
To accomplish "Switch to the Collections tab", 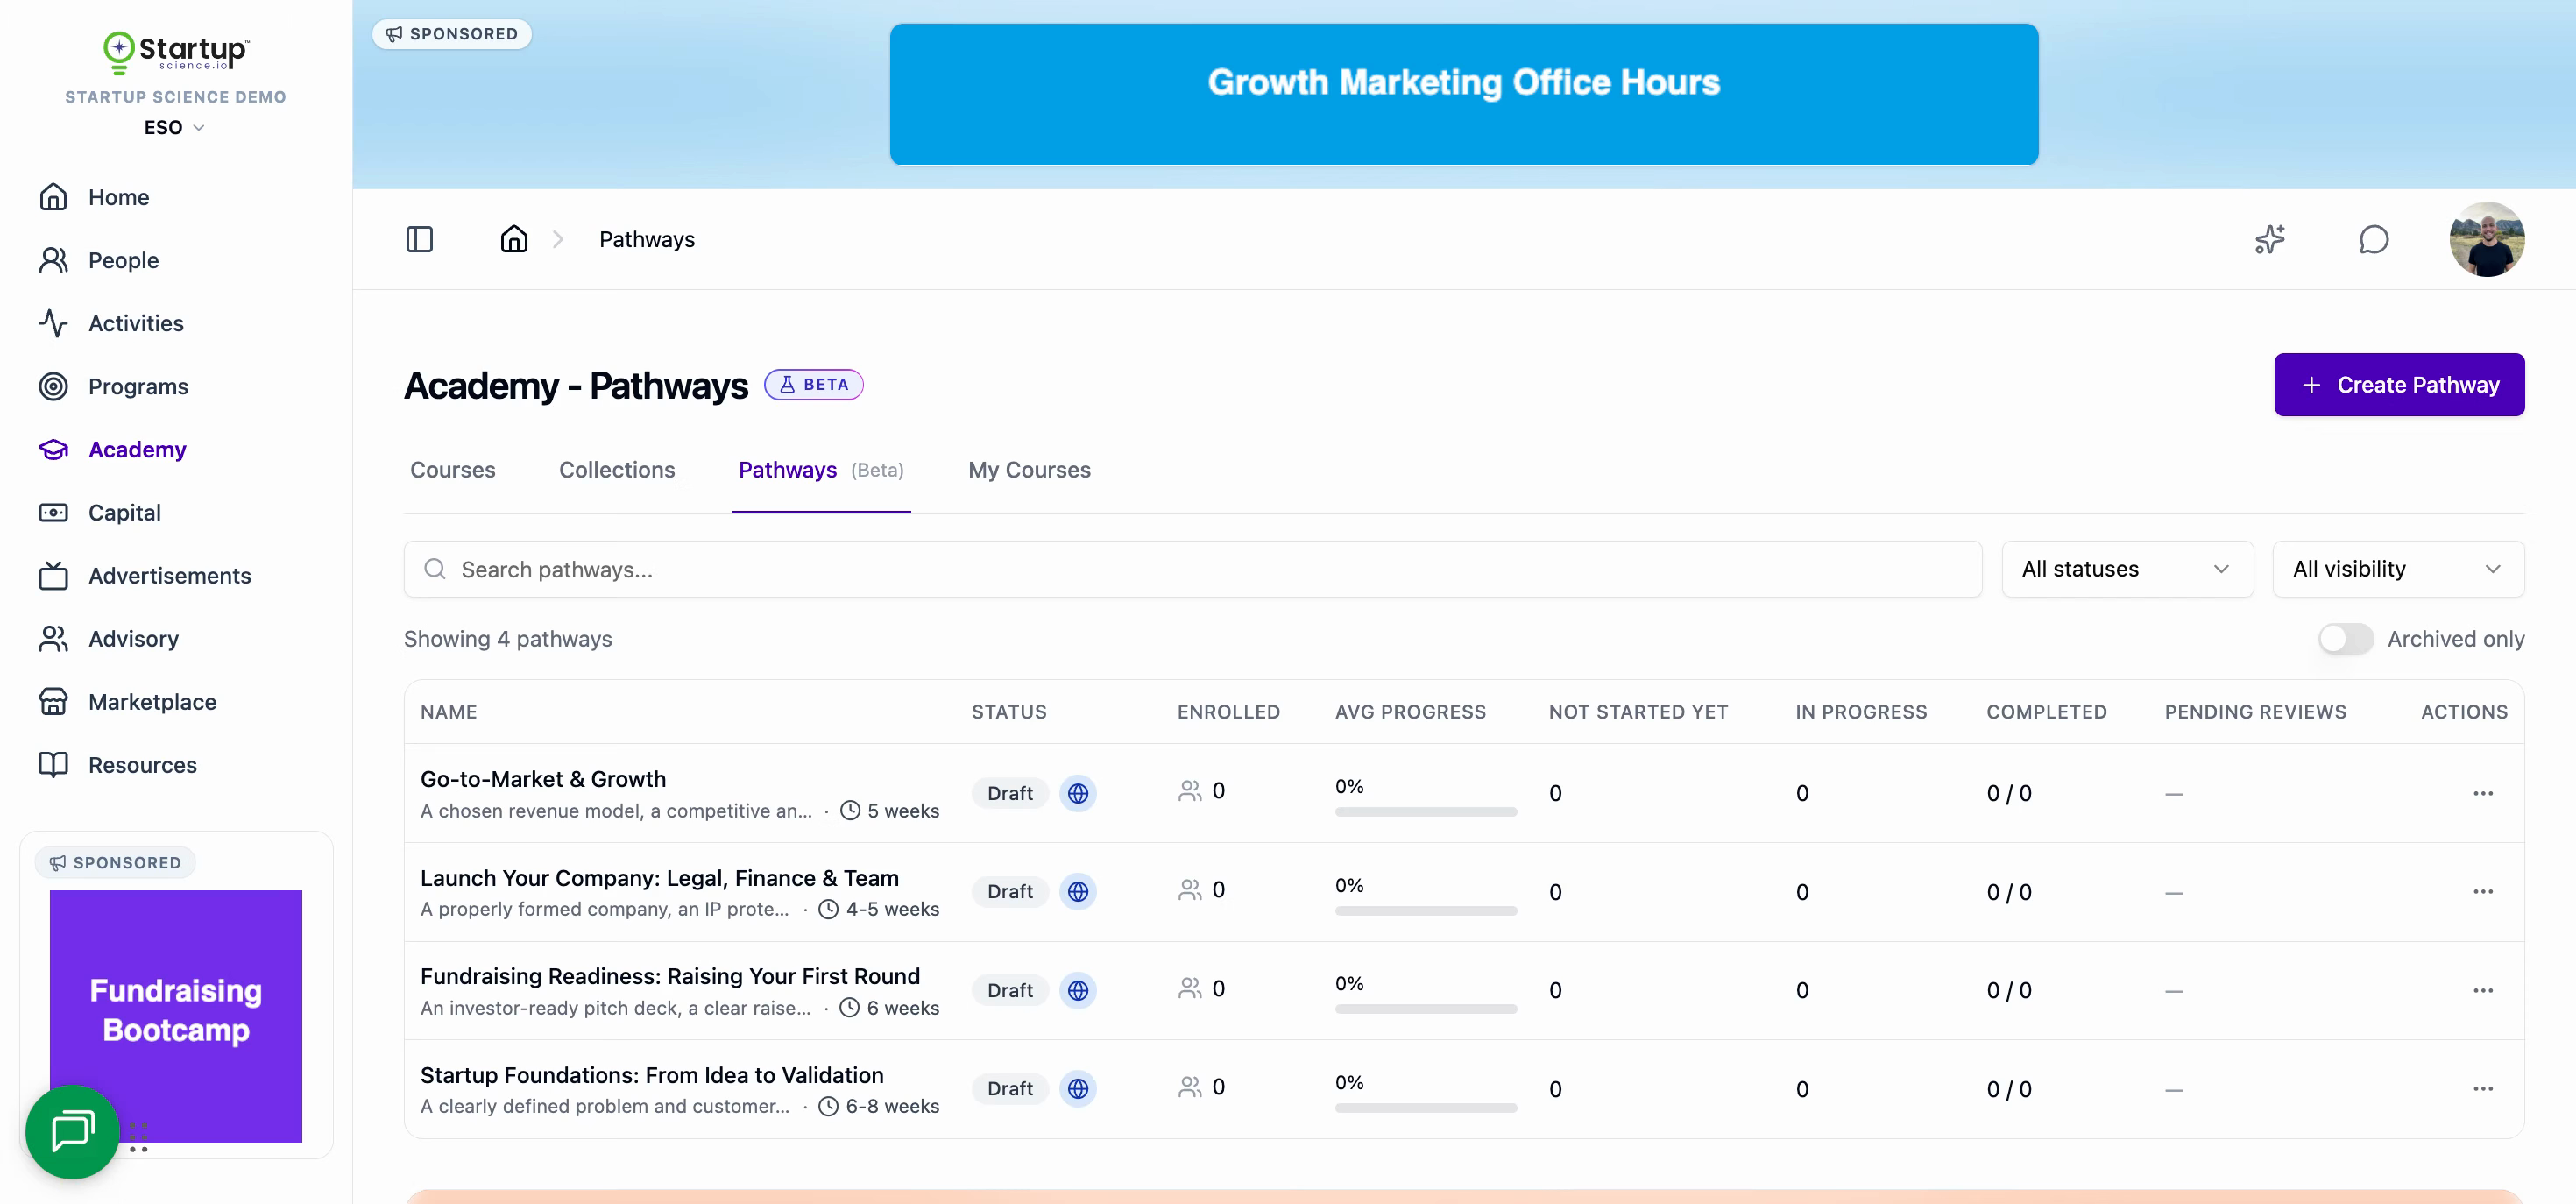I will click(617, 470).
